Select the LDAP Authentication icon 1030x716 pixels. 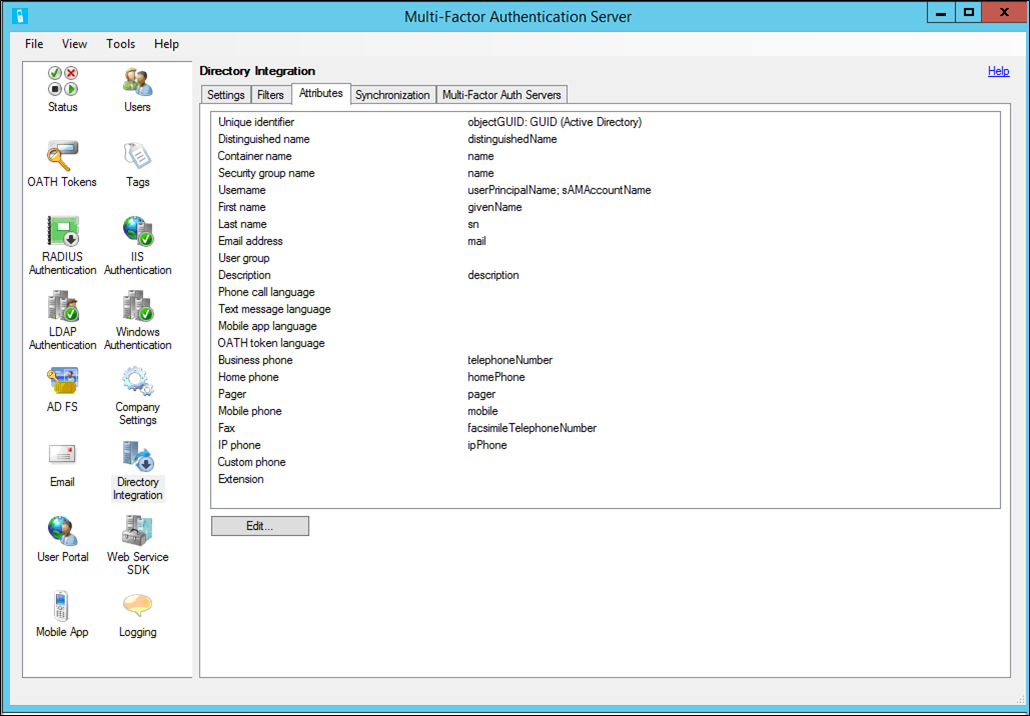62,315
